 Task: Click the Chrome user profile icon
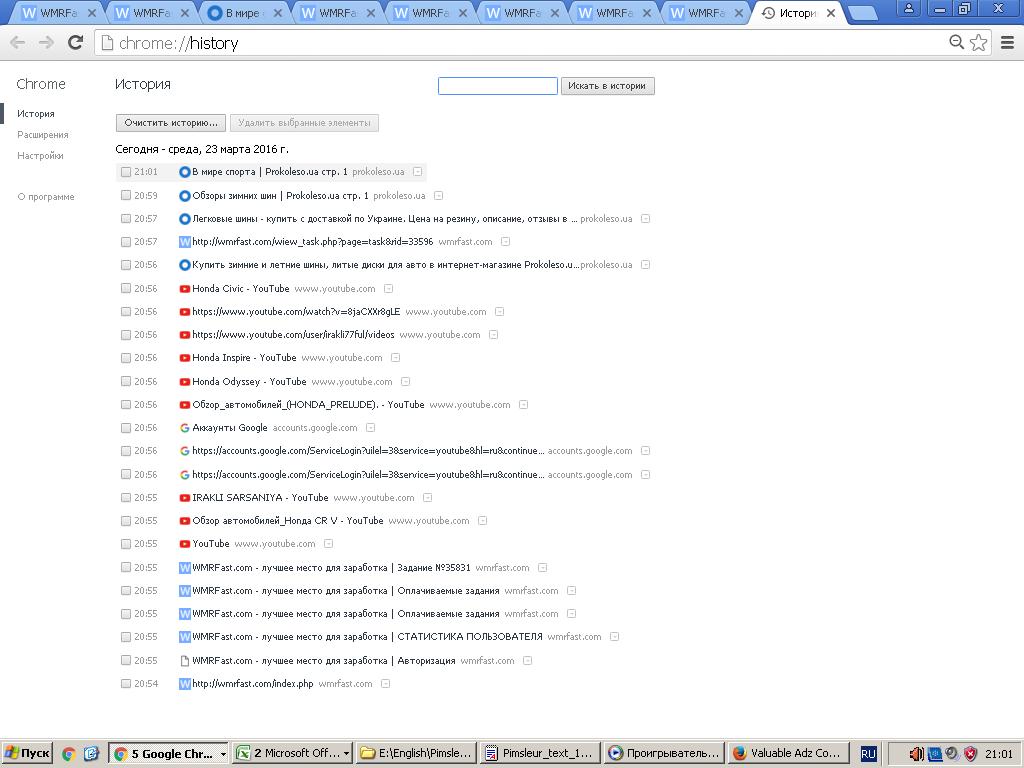click(908, 9)
